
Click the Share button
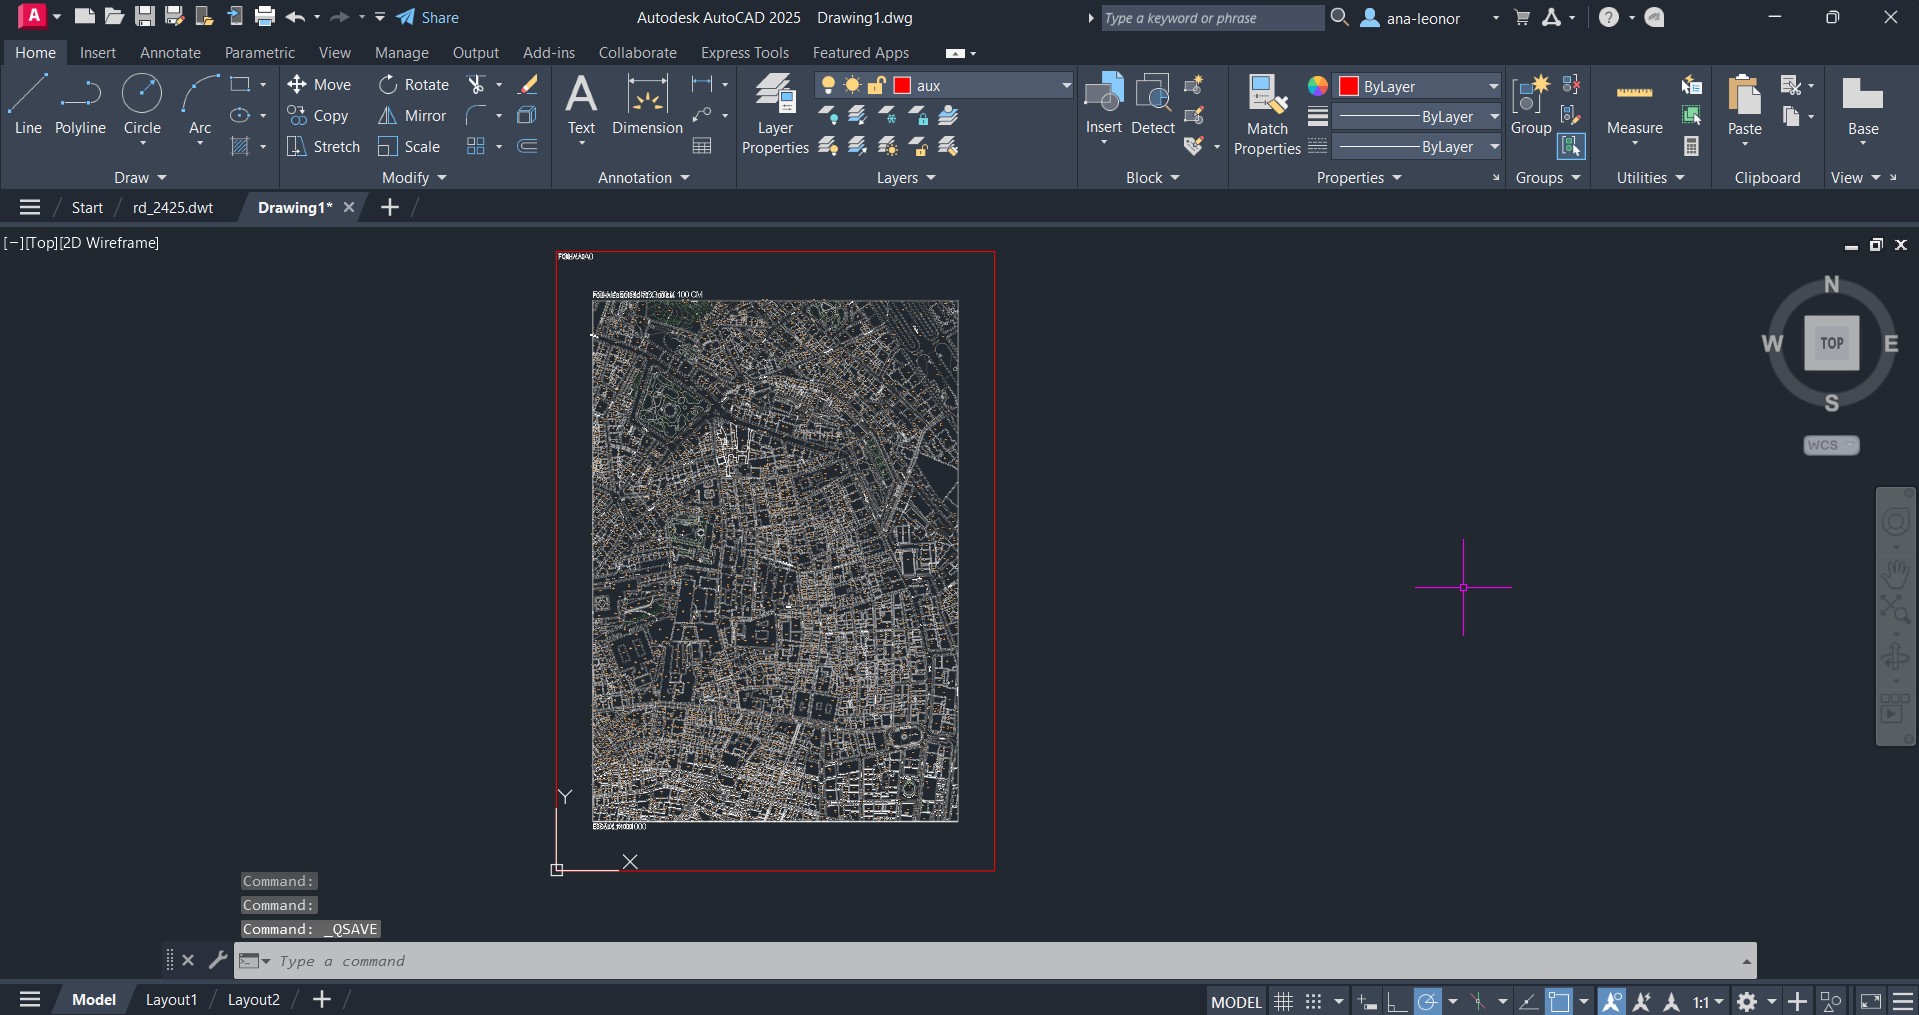(428, 17)
